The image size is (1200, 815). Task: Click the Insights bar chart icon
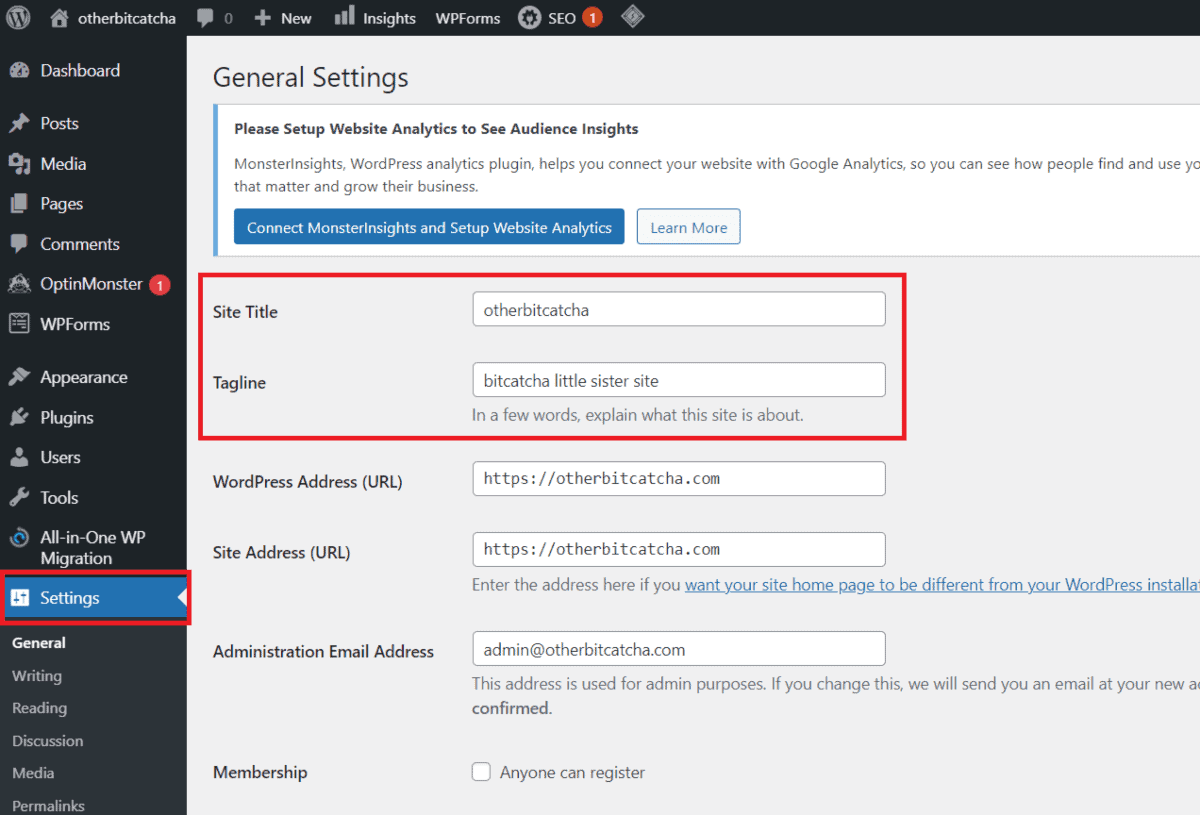[x=345, y=16]
